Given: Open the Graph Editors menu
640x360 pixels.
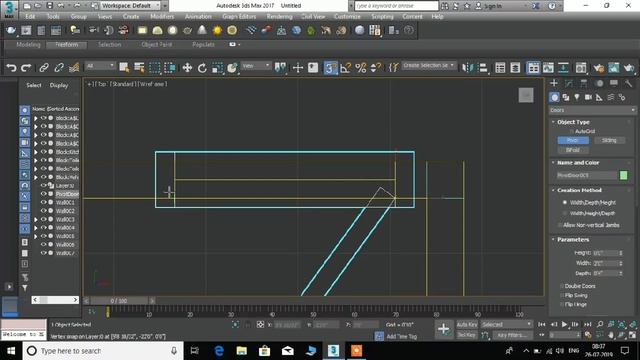Looking at the screenshot, I should (x=239, y=17).
